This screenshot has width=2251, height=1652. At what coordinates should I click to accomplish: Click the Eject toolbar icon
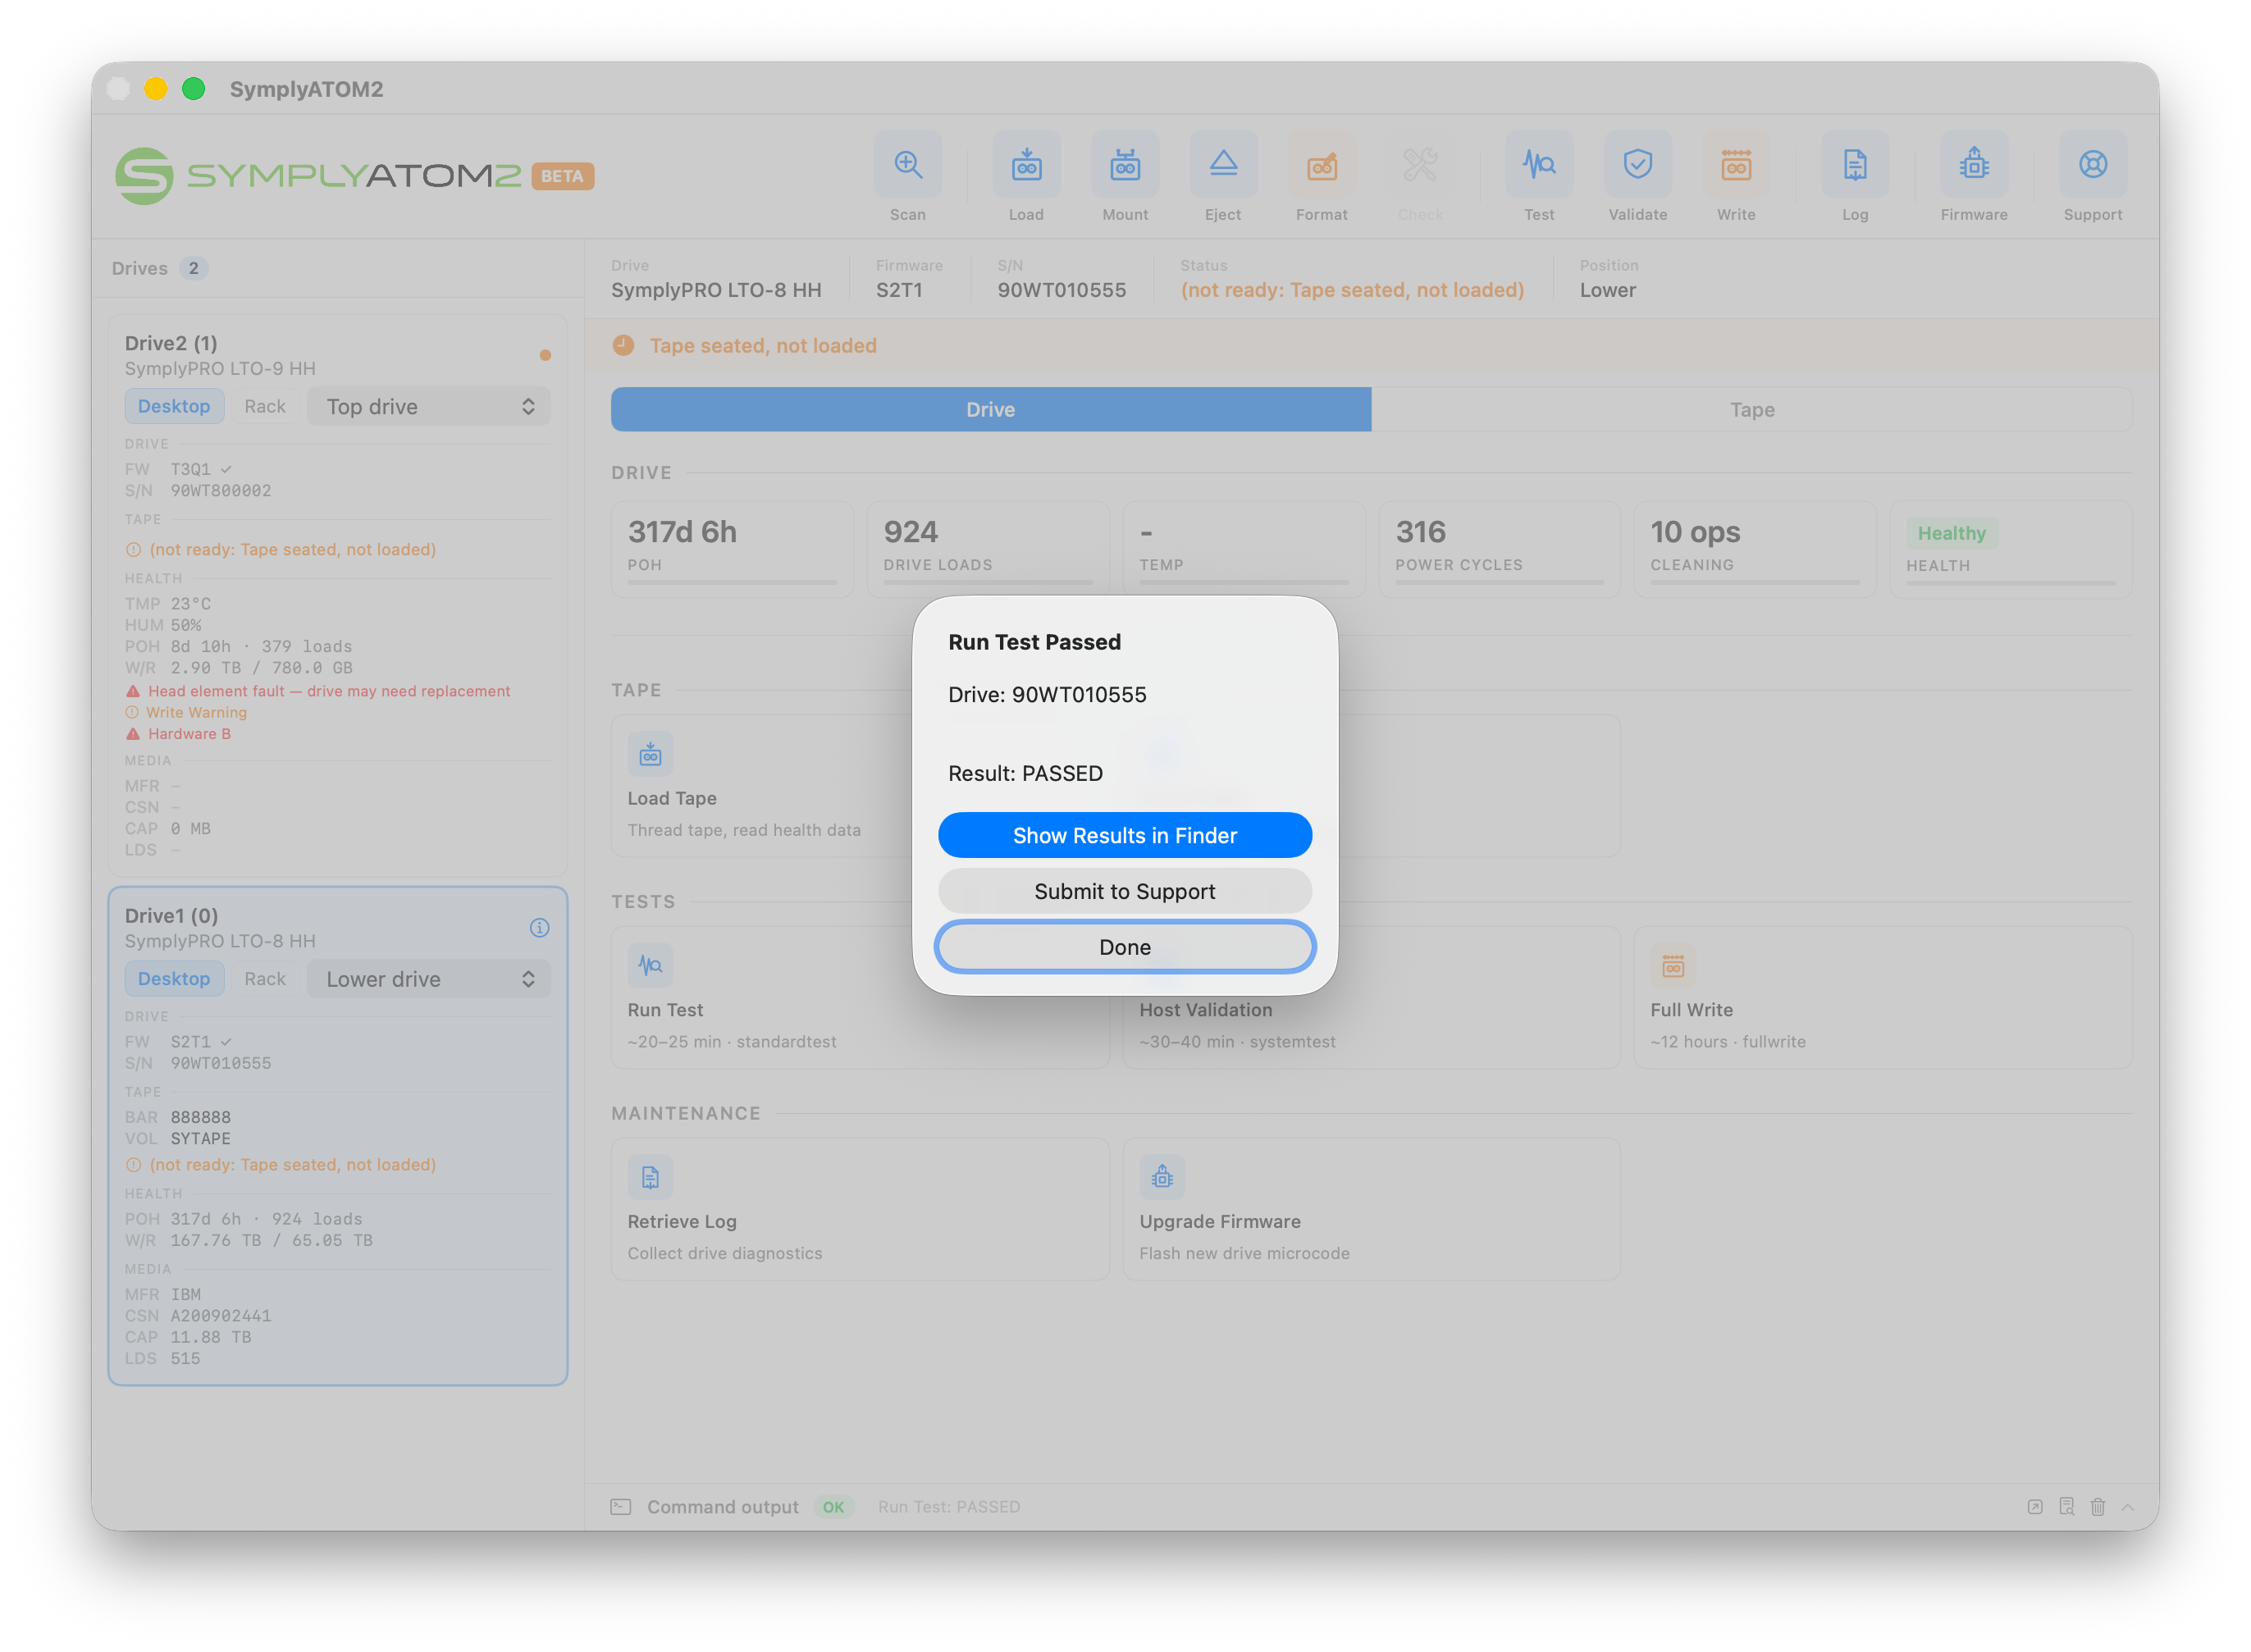[1223, 165]
